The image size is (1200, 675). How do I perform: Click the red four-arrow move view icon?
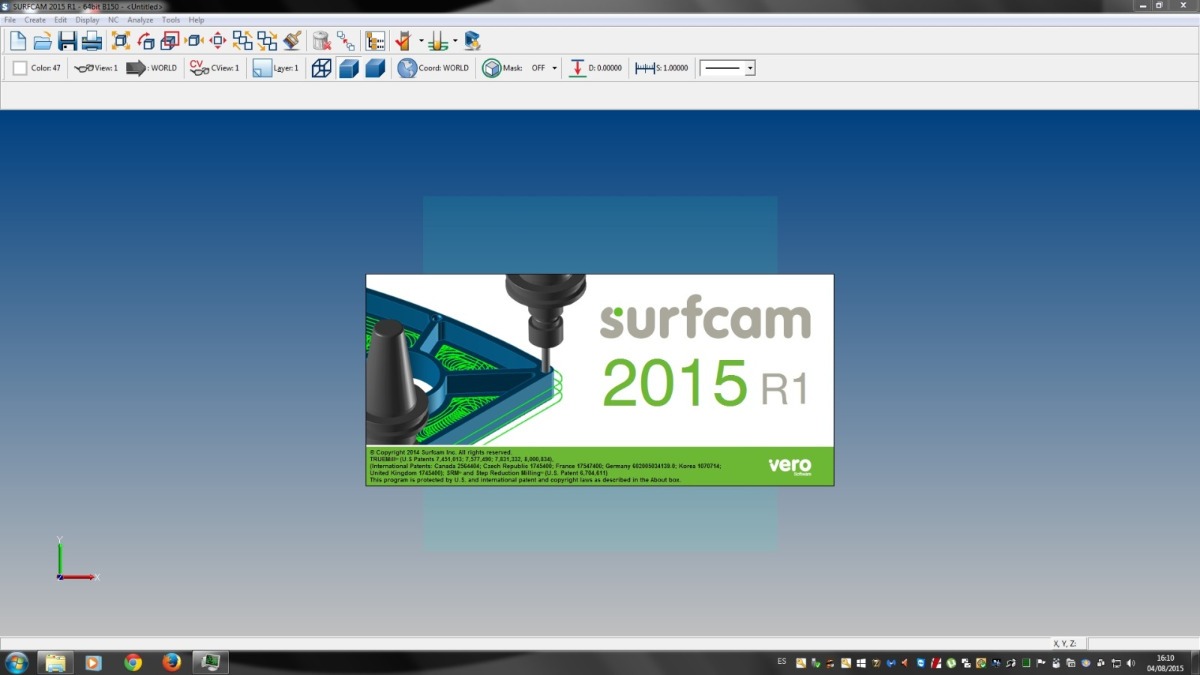tap(218, 41)
